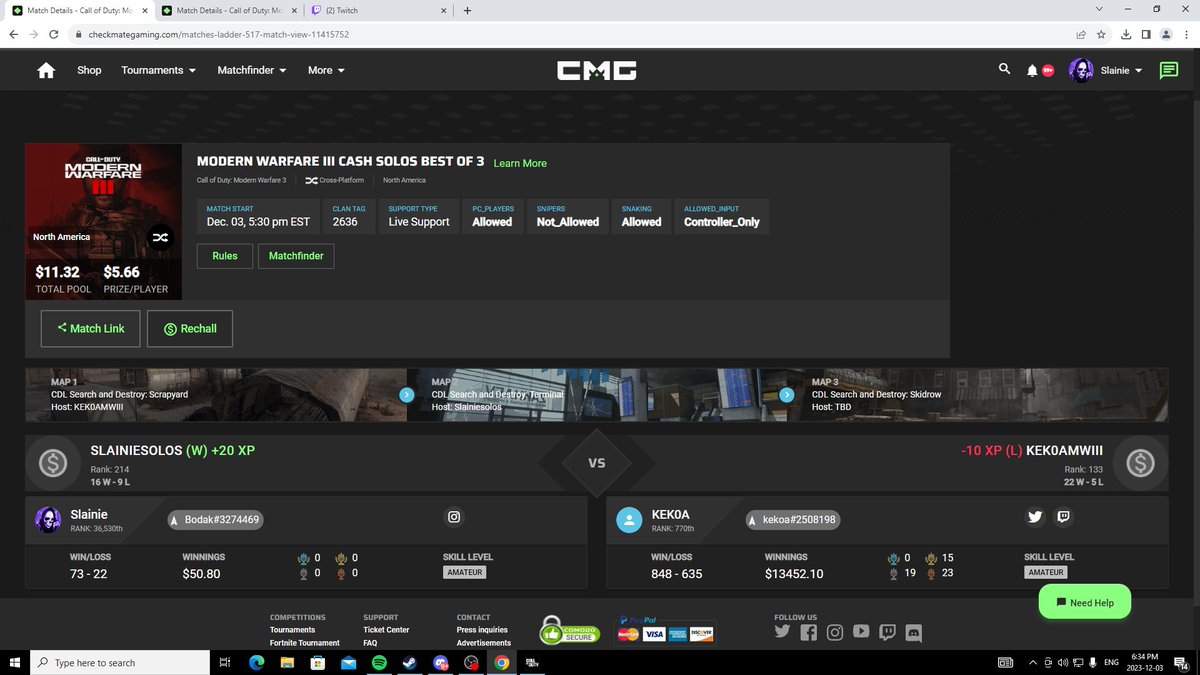1200x675 pixels.
Task: Click the Need Help button
Action: (1084, 603)
